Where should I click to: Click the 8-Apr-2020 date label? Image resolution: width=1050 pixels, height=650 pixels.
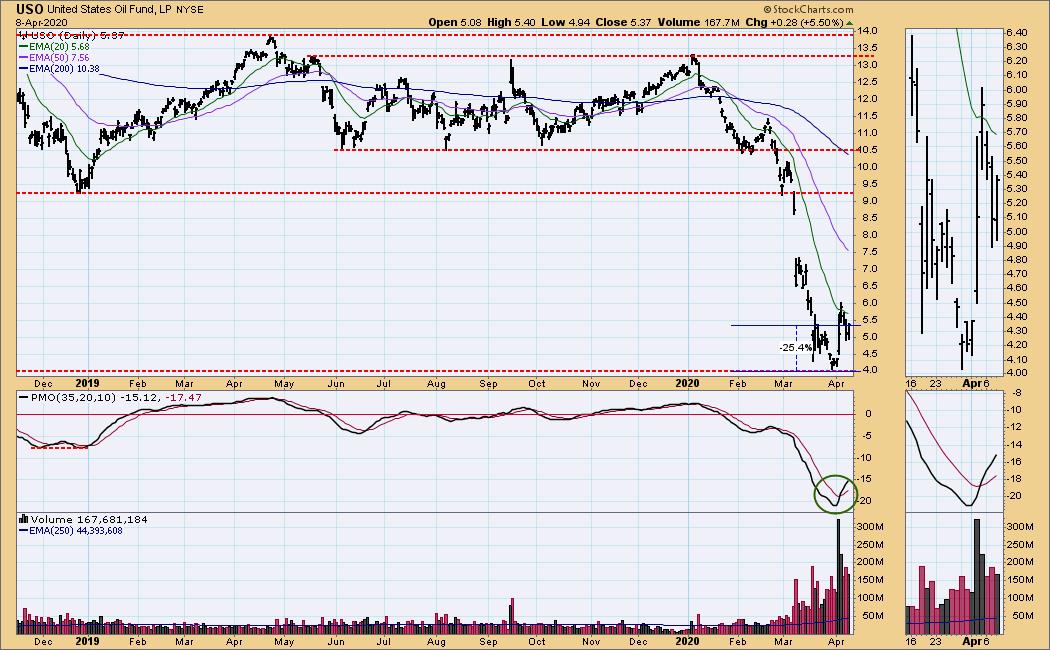pos(42,22)
